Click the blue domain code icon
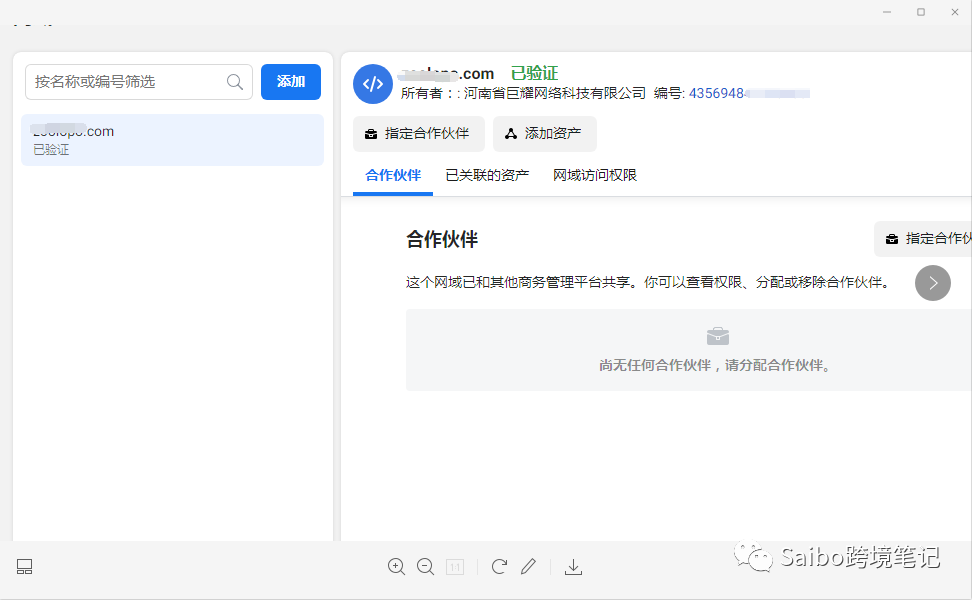 click(x=373, y=84)
